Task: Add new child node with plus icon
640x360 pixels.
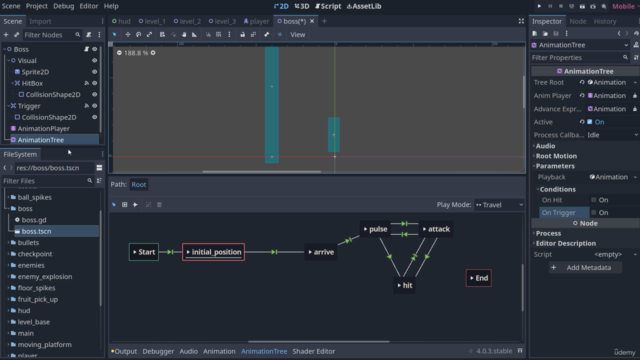Action: (x=6, y=35)
